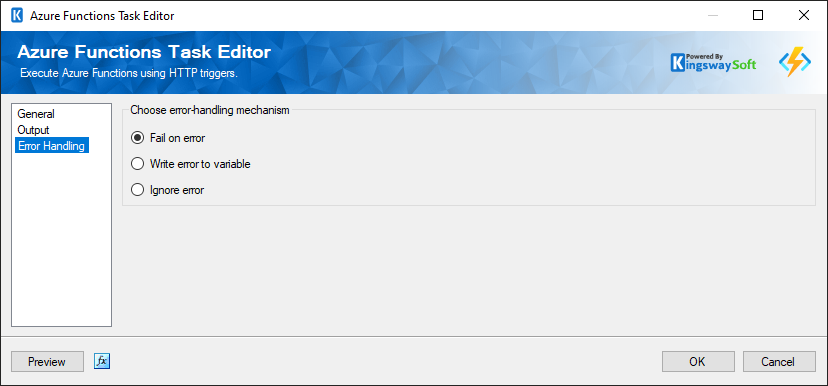Screen dimensions: 828x386
Task: Click the Preview button
Action: (47, 362)
